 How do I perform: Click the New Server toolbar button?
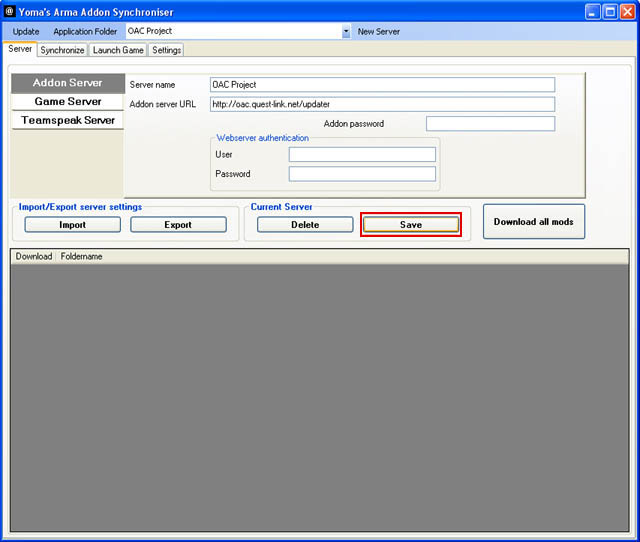point(378,32)
